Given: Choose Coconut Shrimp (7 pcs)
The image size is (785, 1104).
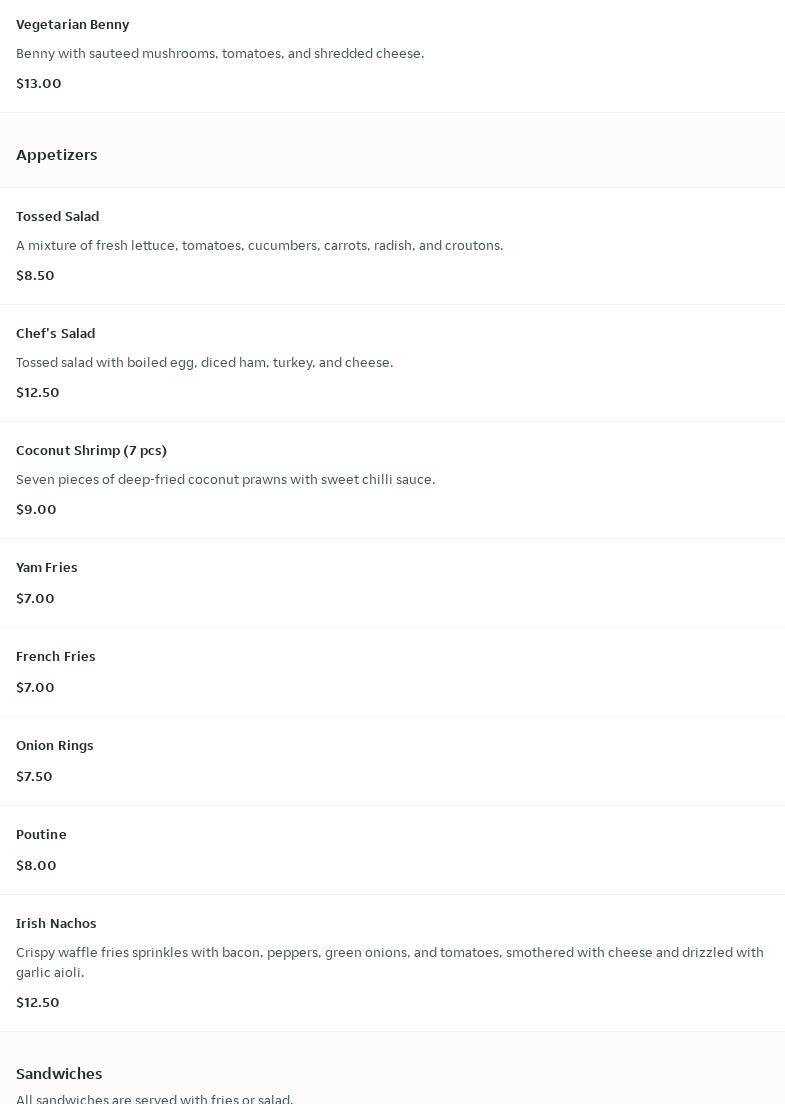Looking at the screenshot, I should coord(92,450).
